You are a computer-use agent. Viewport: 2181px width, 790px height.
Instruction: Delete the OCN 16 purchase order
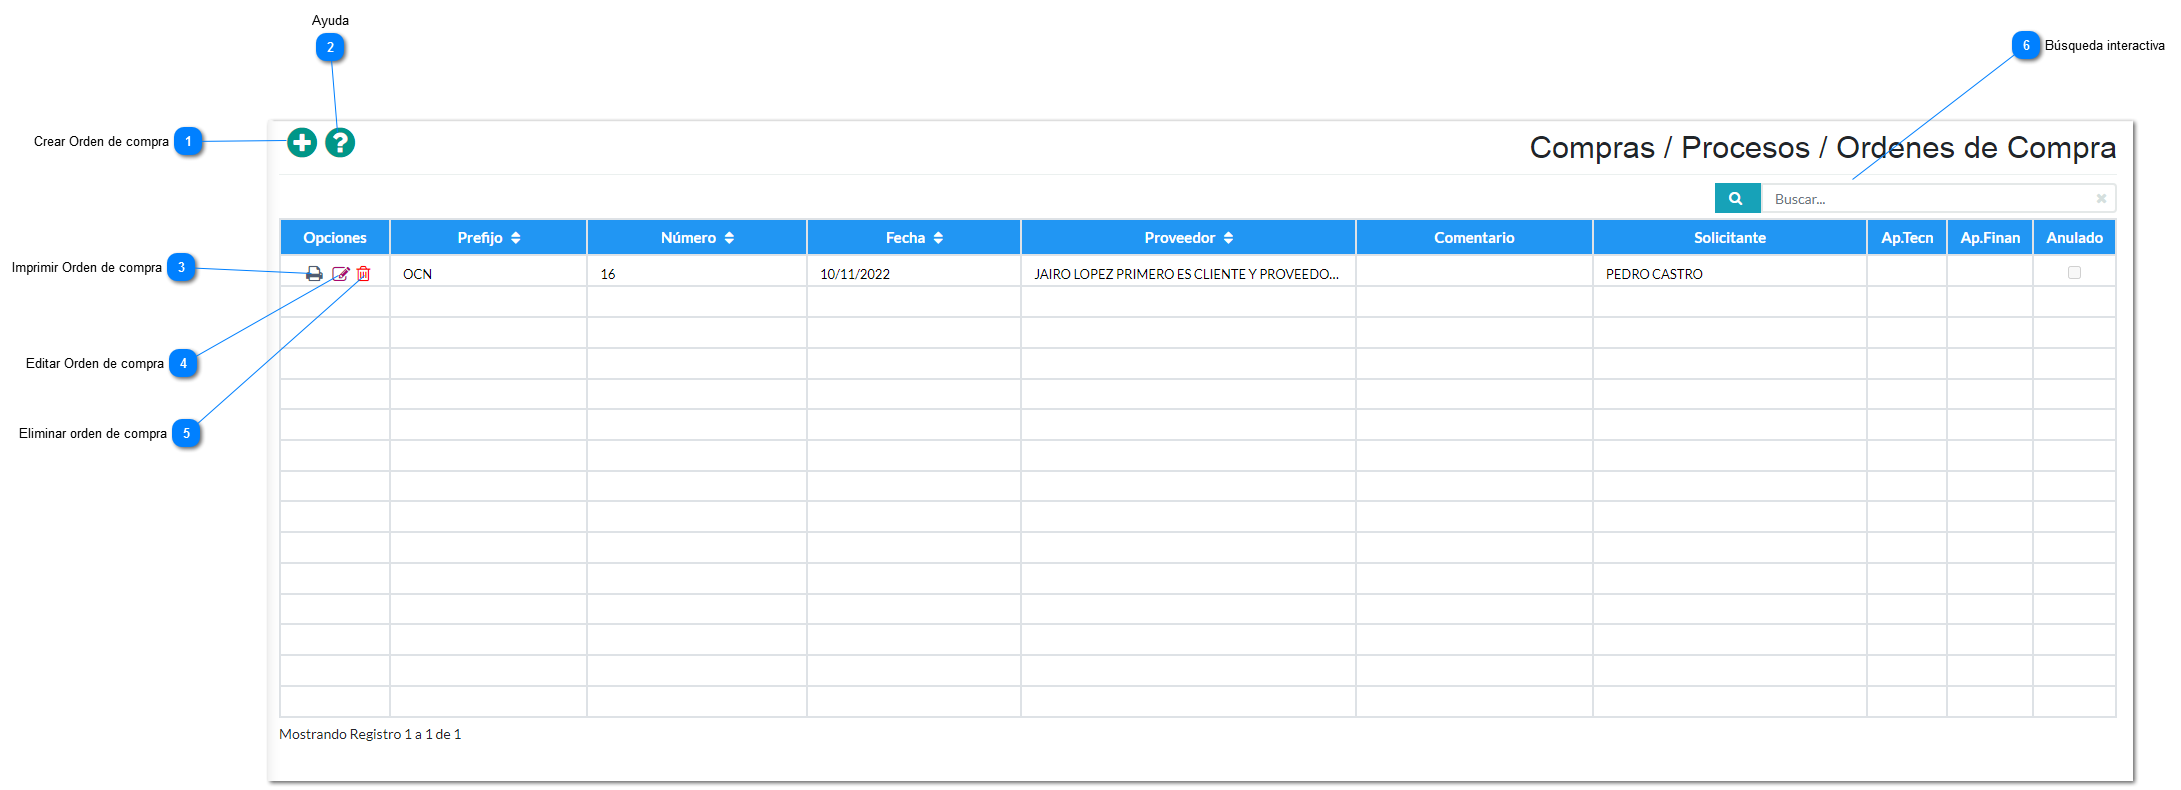364,274
